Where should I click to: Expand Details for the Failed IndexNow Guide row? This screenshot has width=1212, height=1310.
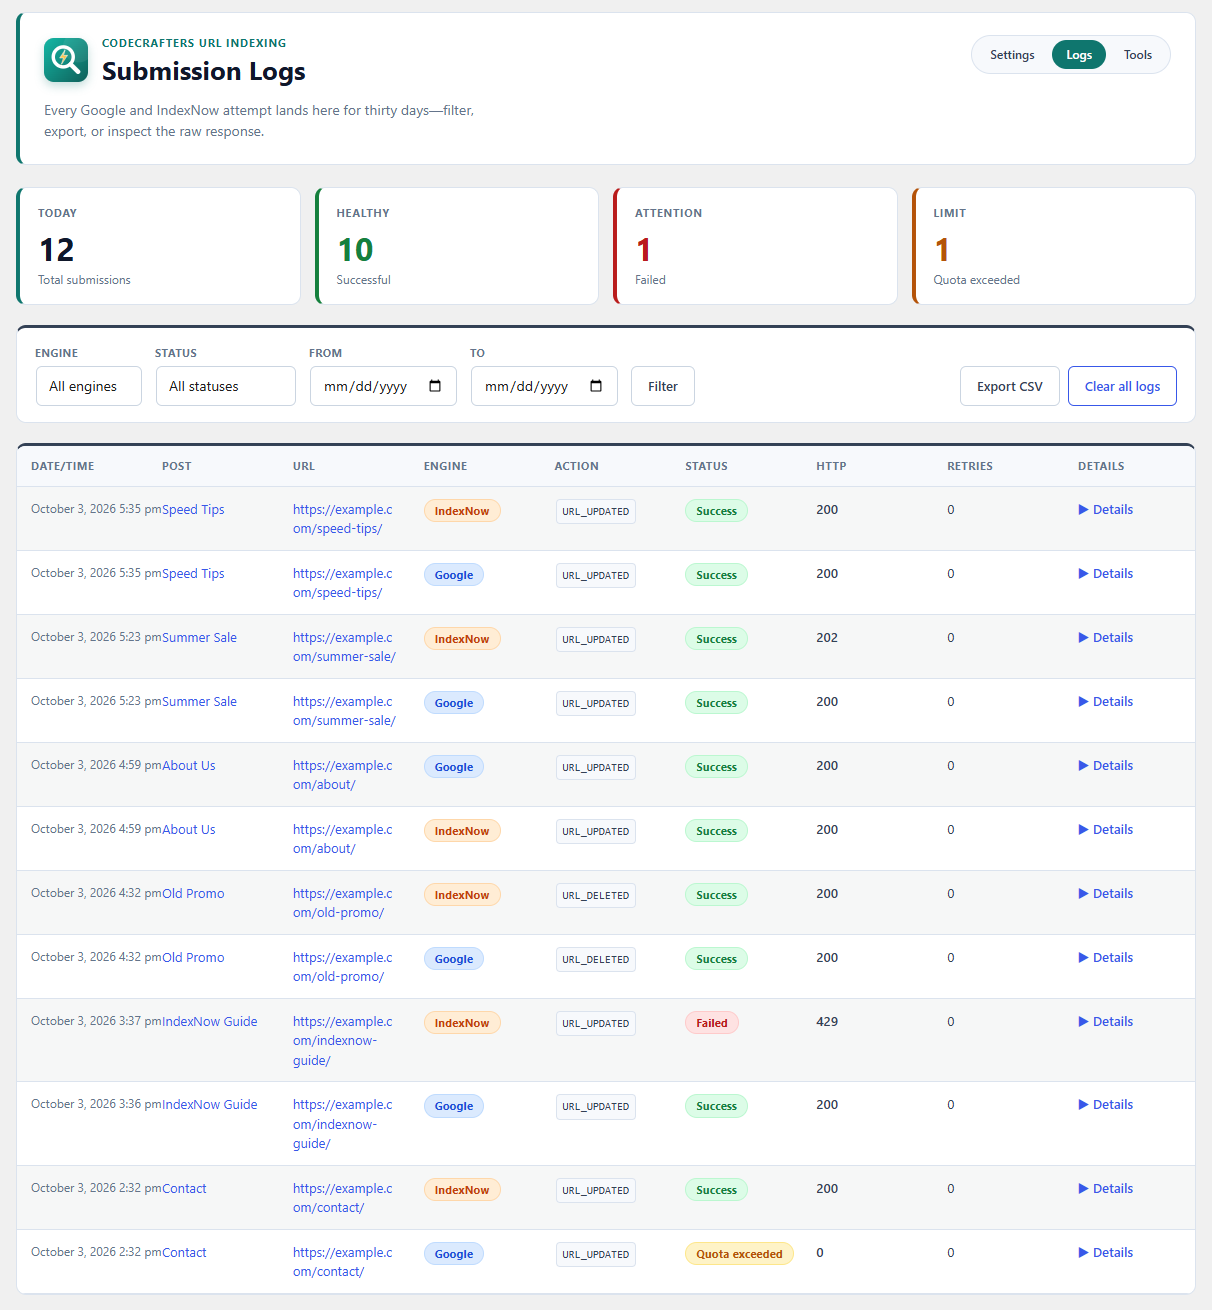pos(1105,1021)
